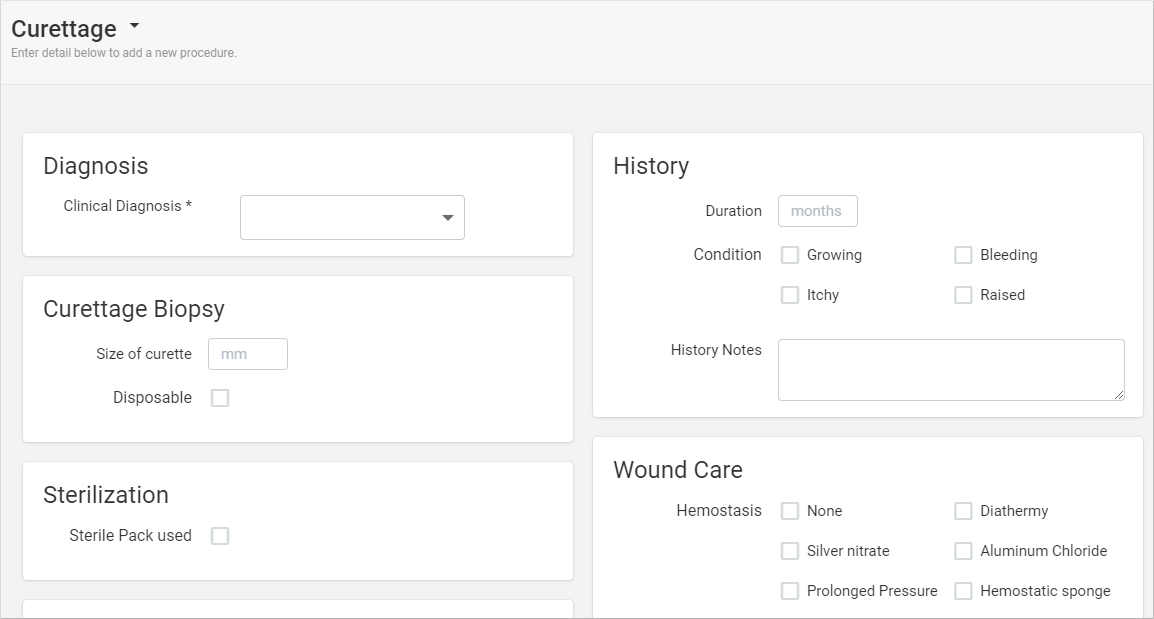Check the Disposable checkbox
The image size is (1154, 619).
(x=220, y=398)
